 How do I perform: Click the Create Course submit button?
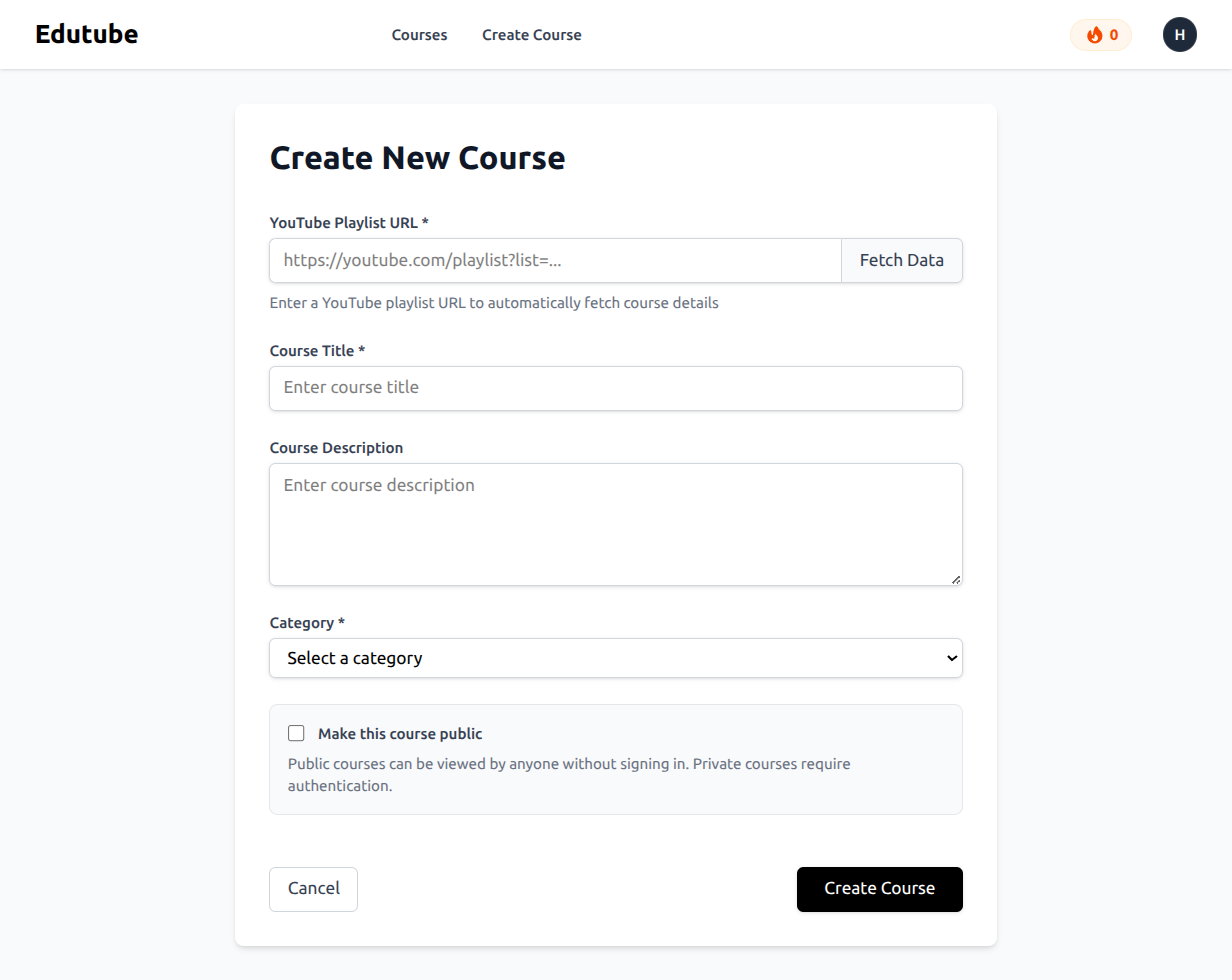pyautogui.click(x=879, y=889)
